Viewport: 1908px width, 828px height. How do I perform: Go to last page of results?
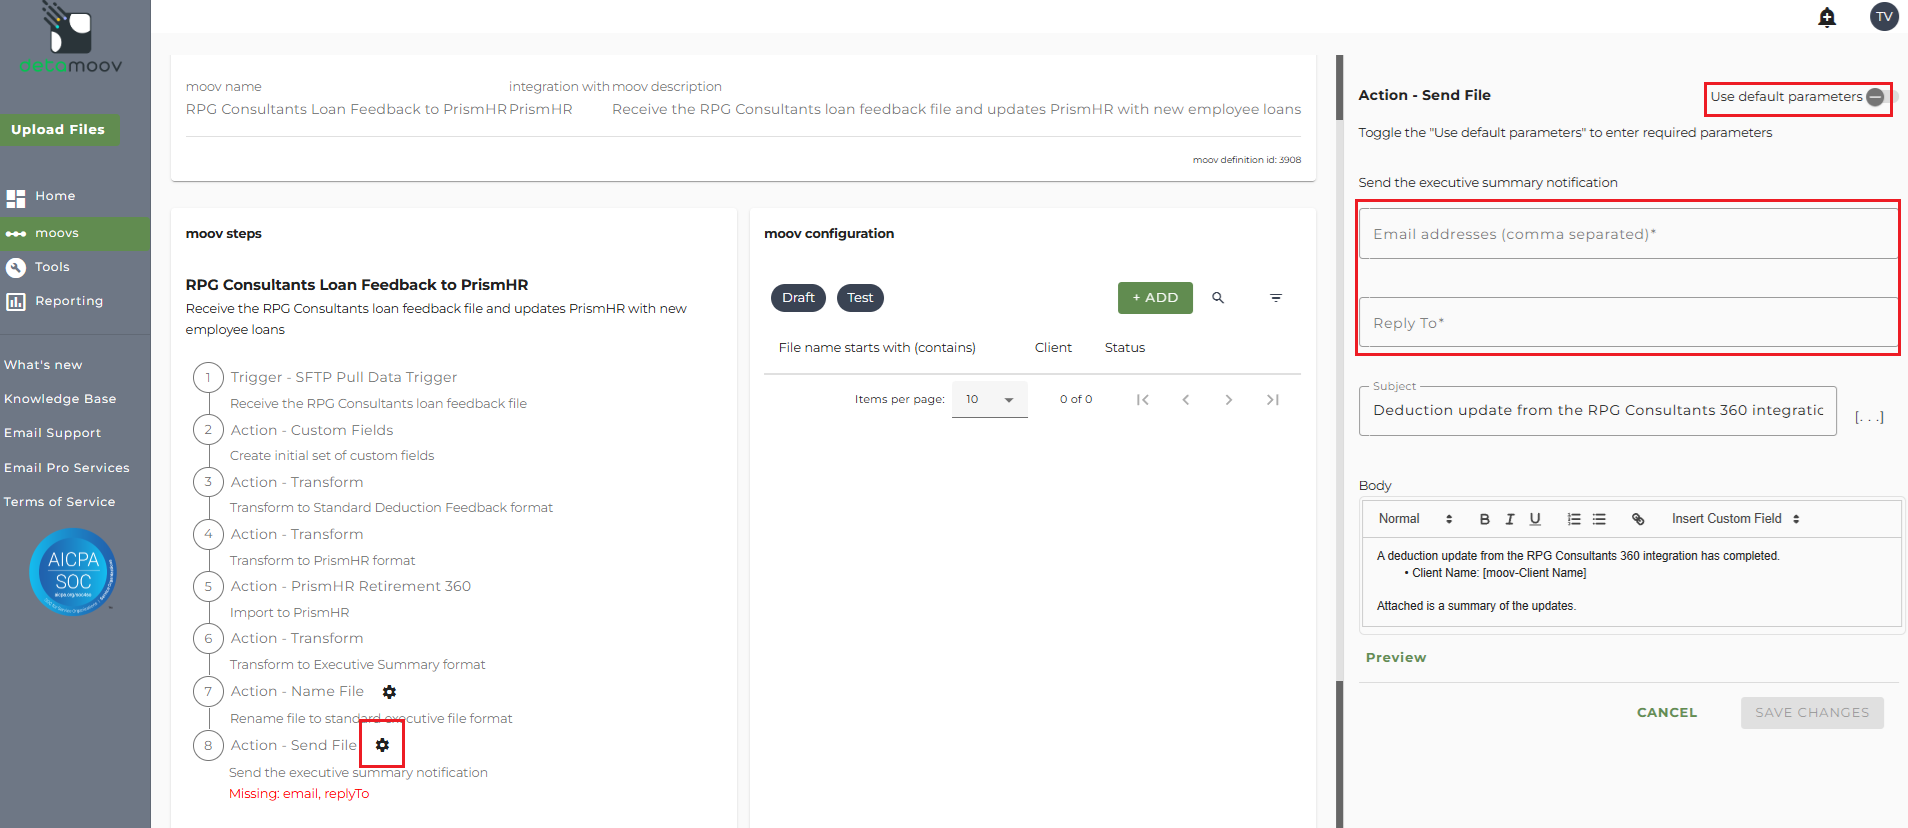(x=1273, y=400)
